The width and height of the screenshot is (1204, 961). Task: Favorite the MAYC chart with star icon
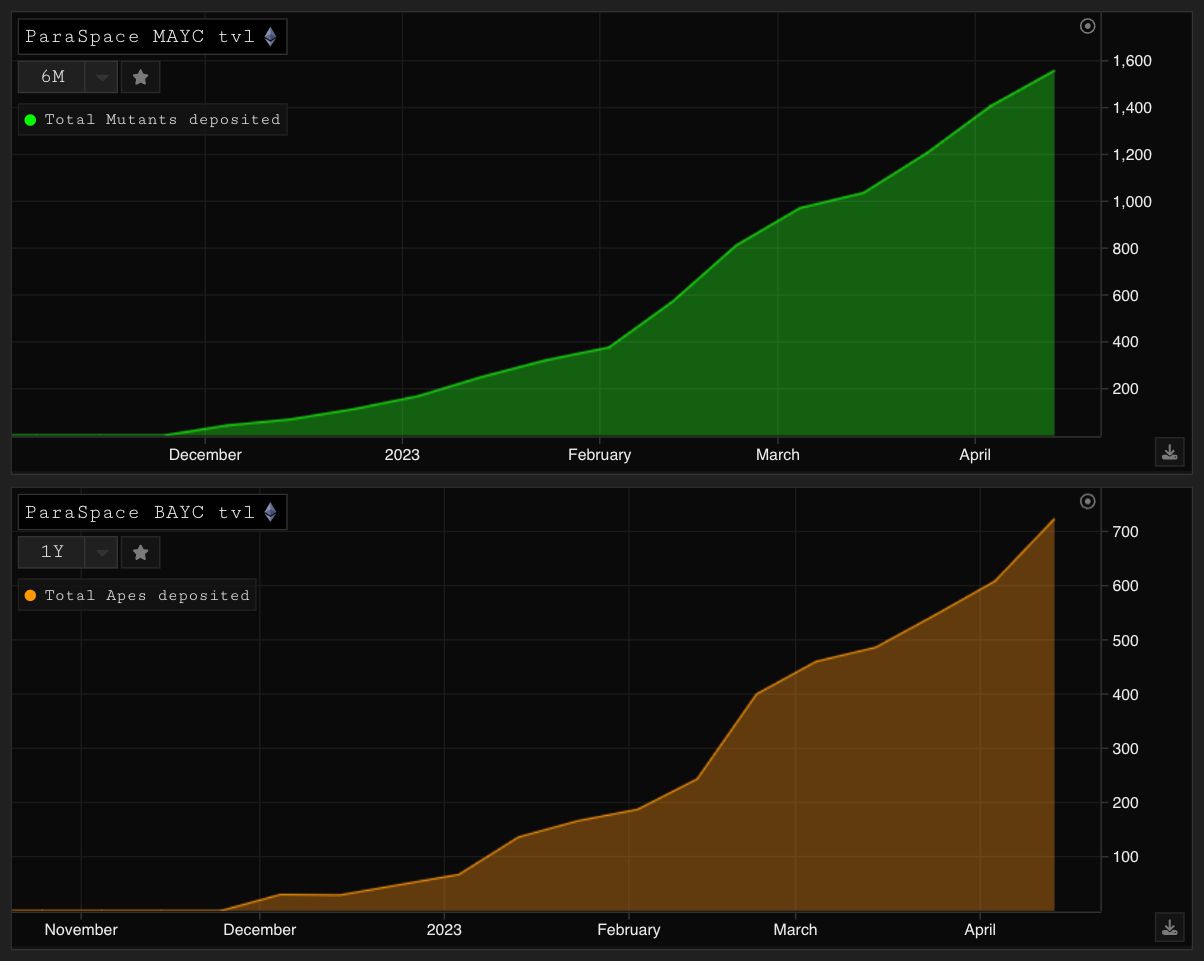click(x=141, y=76)
